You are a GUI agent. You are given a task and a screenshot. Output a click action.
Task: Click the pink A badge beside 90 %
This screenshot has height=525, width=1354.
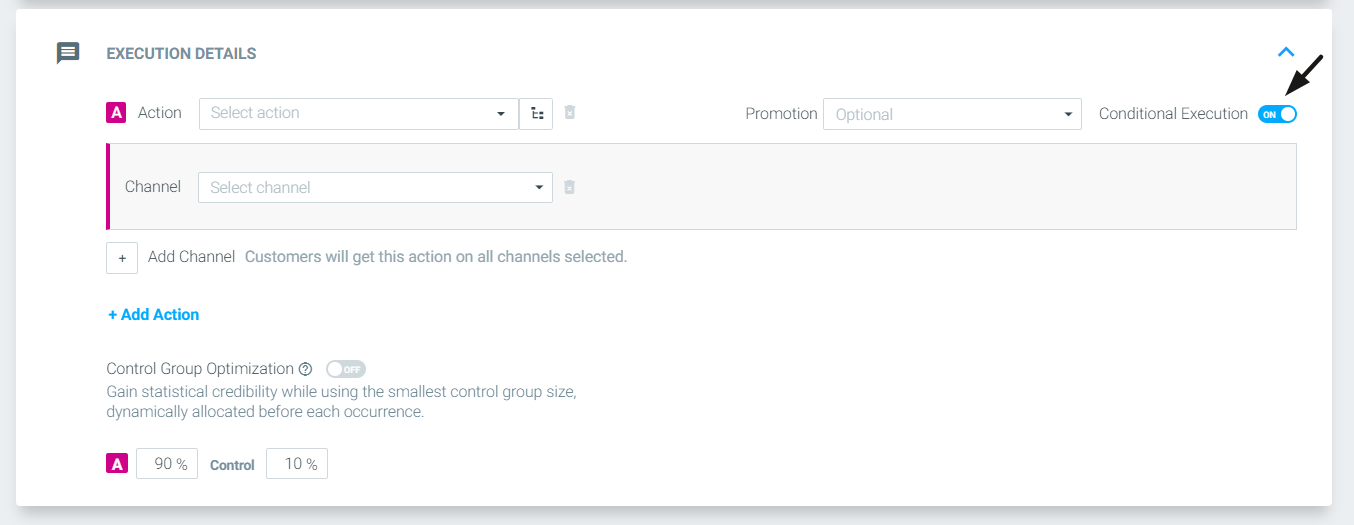[117, 464]
